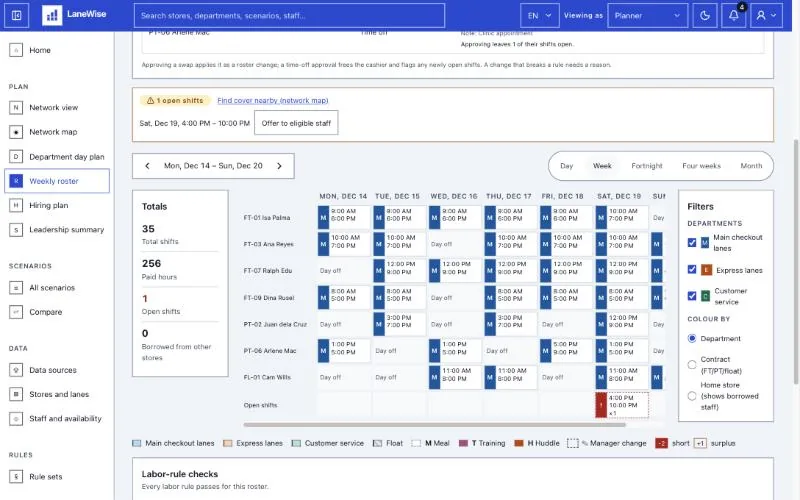Open the Saturday 4:00 PM open shift
The image size is (800, 500).
click(x=622, y=405)
